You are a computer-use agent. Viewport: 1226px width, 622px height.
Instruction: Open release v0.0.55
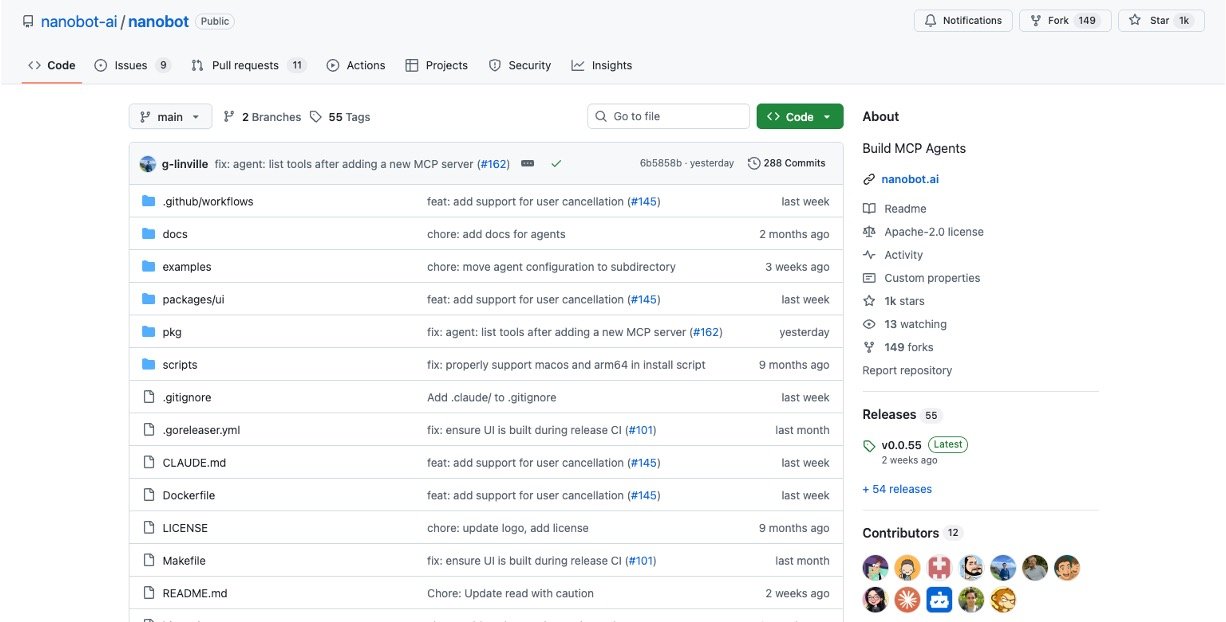pos(901,445)
